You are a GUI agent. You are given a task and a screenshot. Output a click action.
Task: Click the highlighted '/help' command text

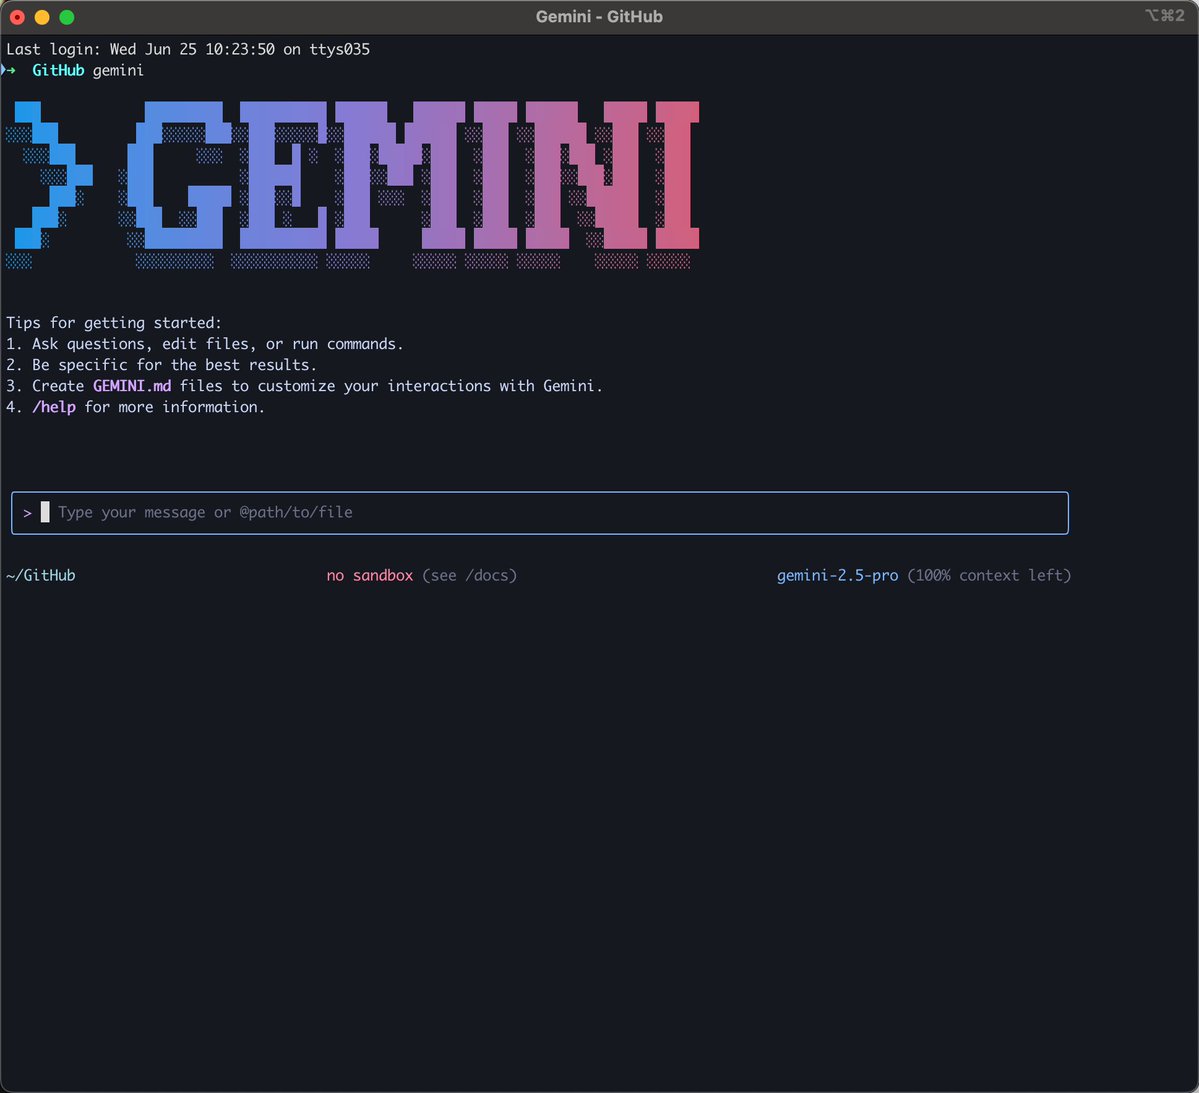pos(54,407)
